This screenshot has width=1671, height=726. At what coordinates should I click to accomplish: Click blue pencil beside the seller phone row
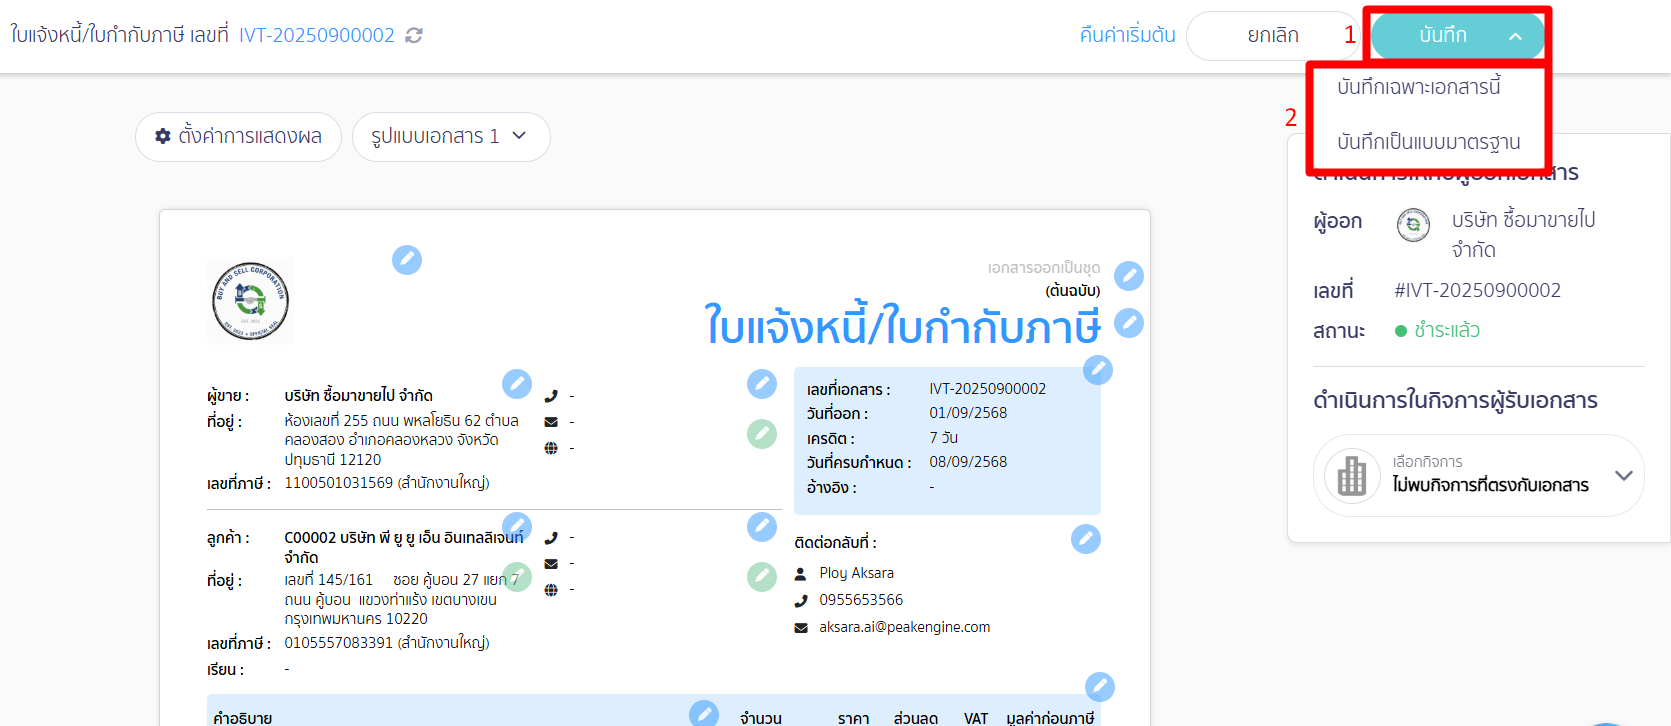(762, 384)
